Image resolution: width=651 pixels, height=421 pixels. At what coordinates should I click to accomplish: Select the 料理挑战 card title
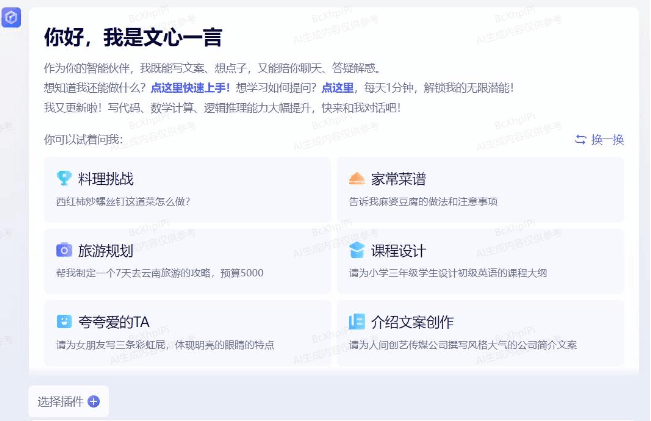(106, 179)
